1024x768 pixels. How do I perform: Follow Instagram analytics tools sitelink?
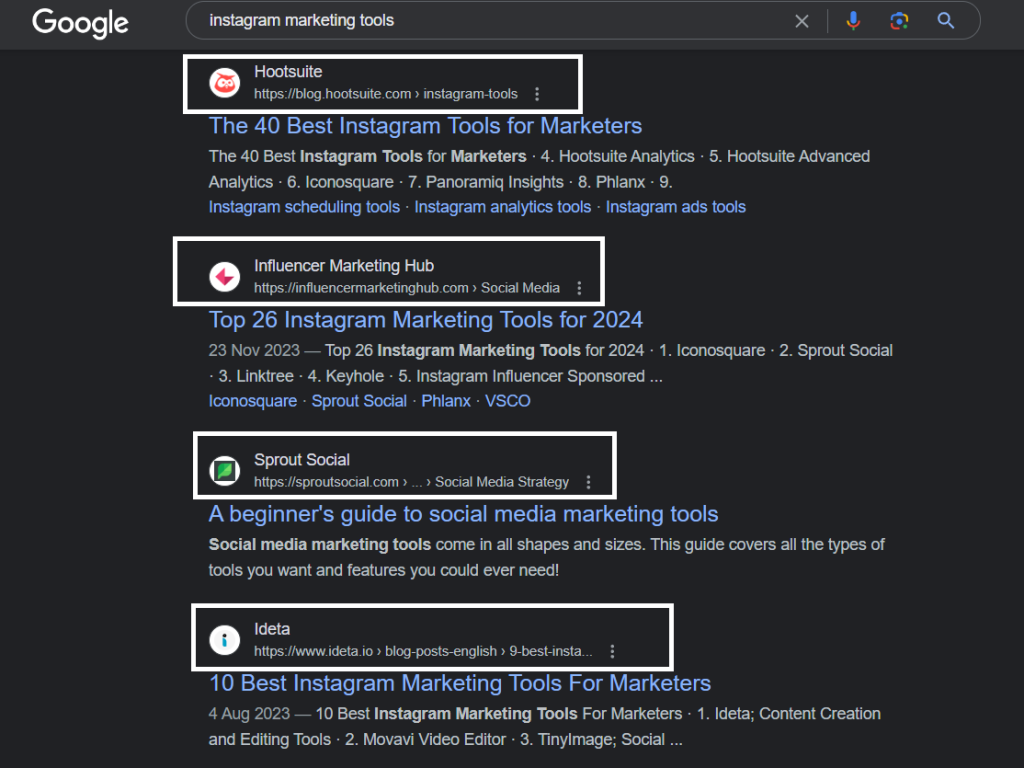503,207
